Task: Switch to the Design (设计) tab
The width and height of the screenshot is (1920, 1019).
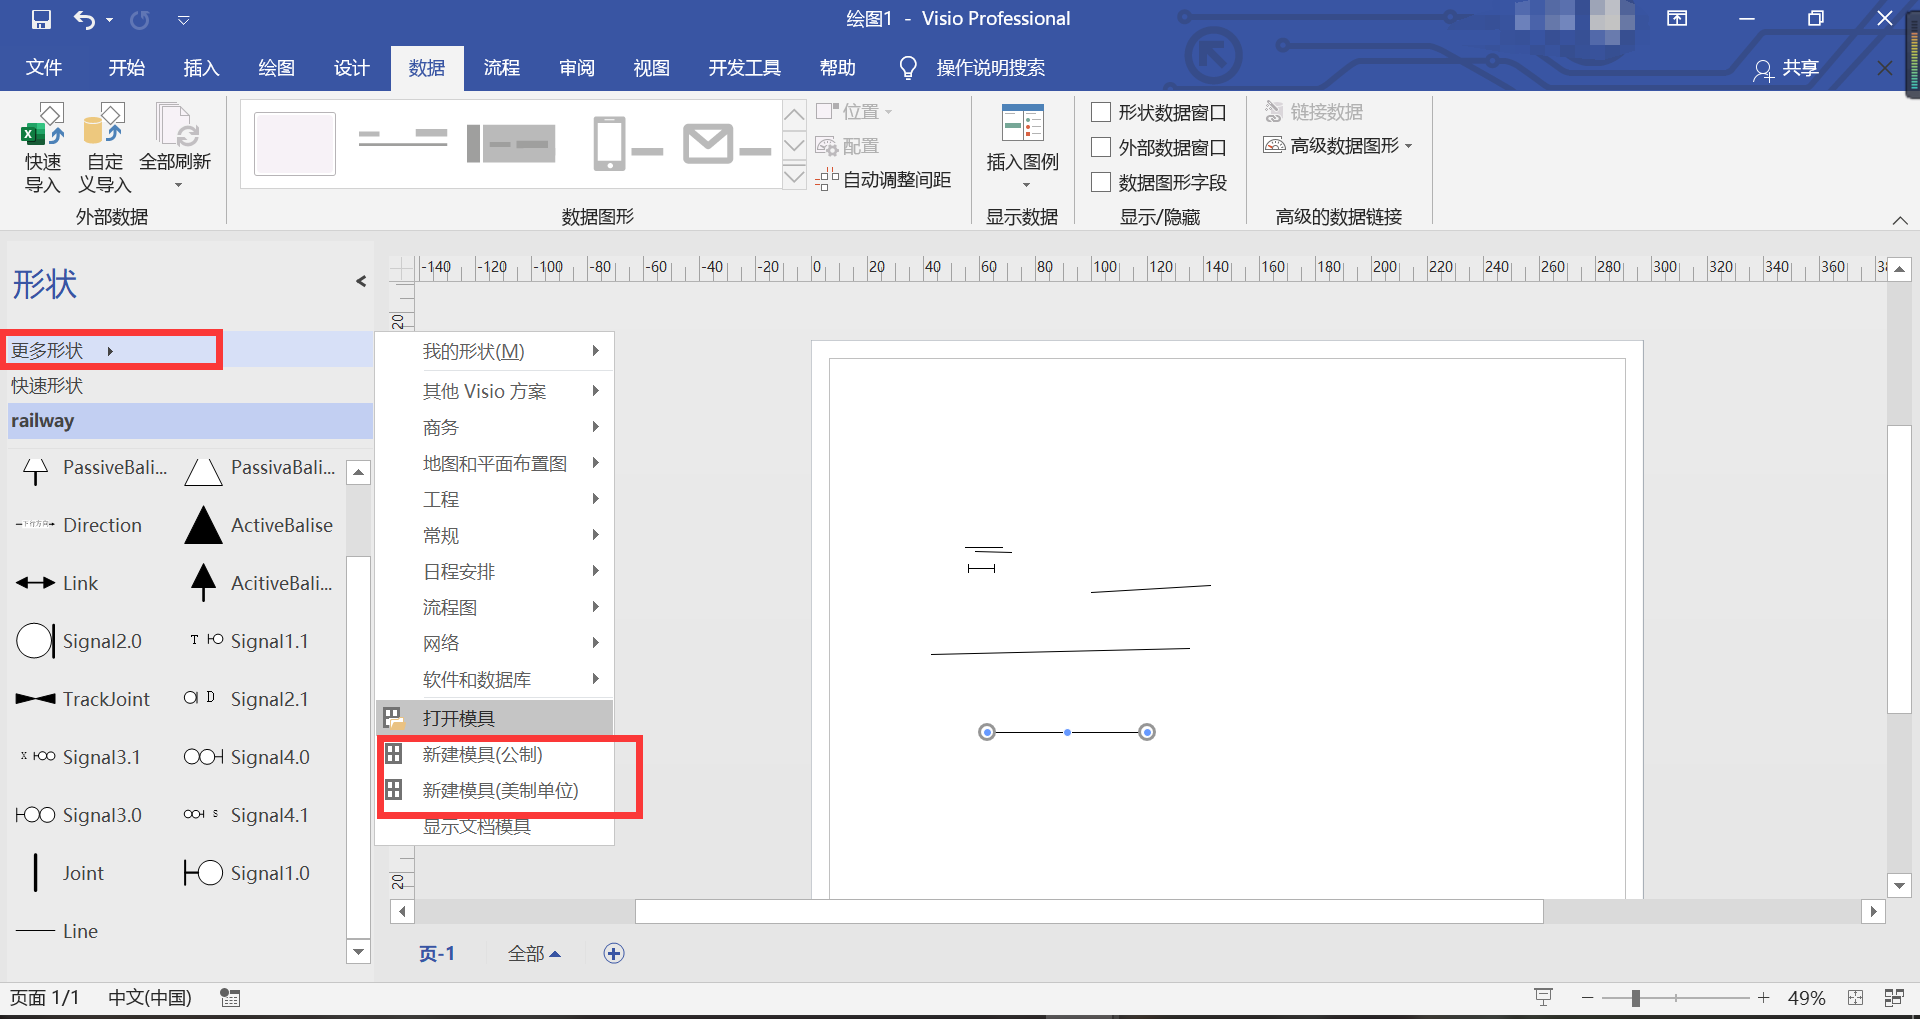Action: 352,68
